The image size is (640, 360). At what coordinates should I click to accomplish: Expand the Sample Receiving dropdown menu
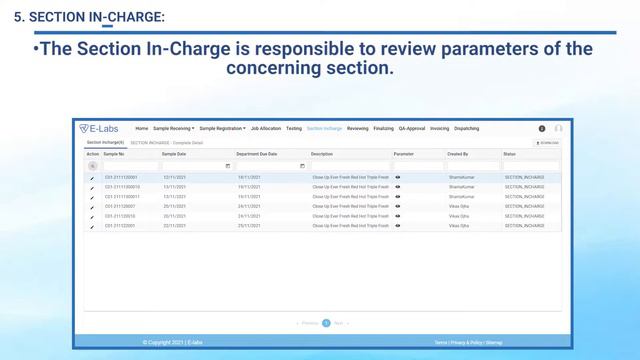(173, 129)
